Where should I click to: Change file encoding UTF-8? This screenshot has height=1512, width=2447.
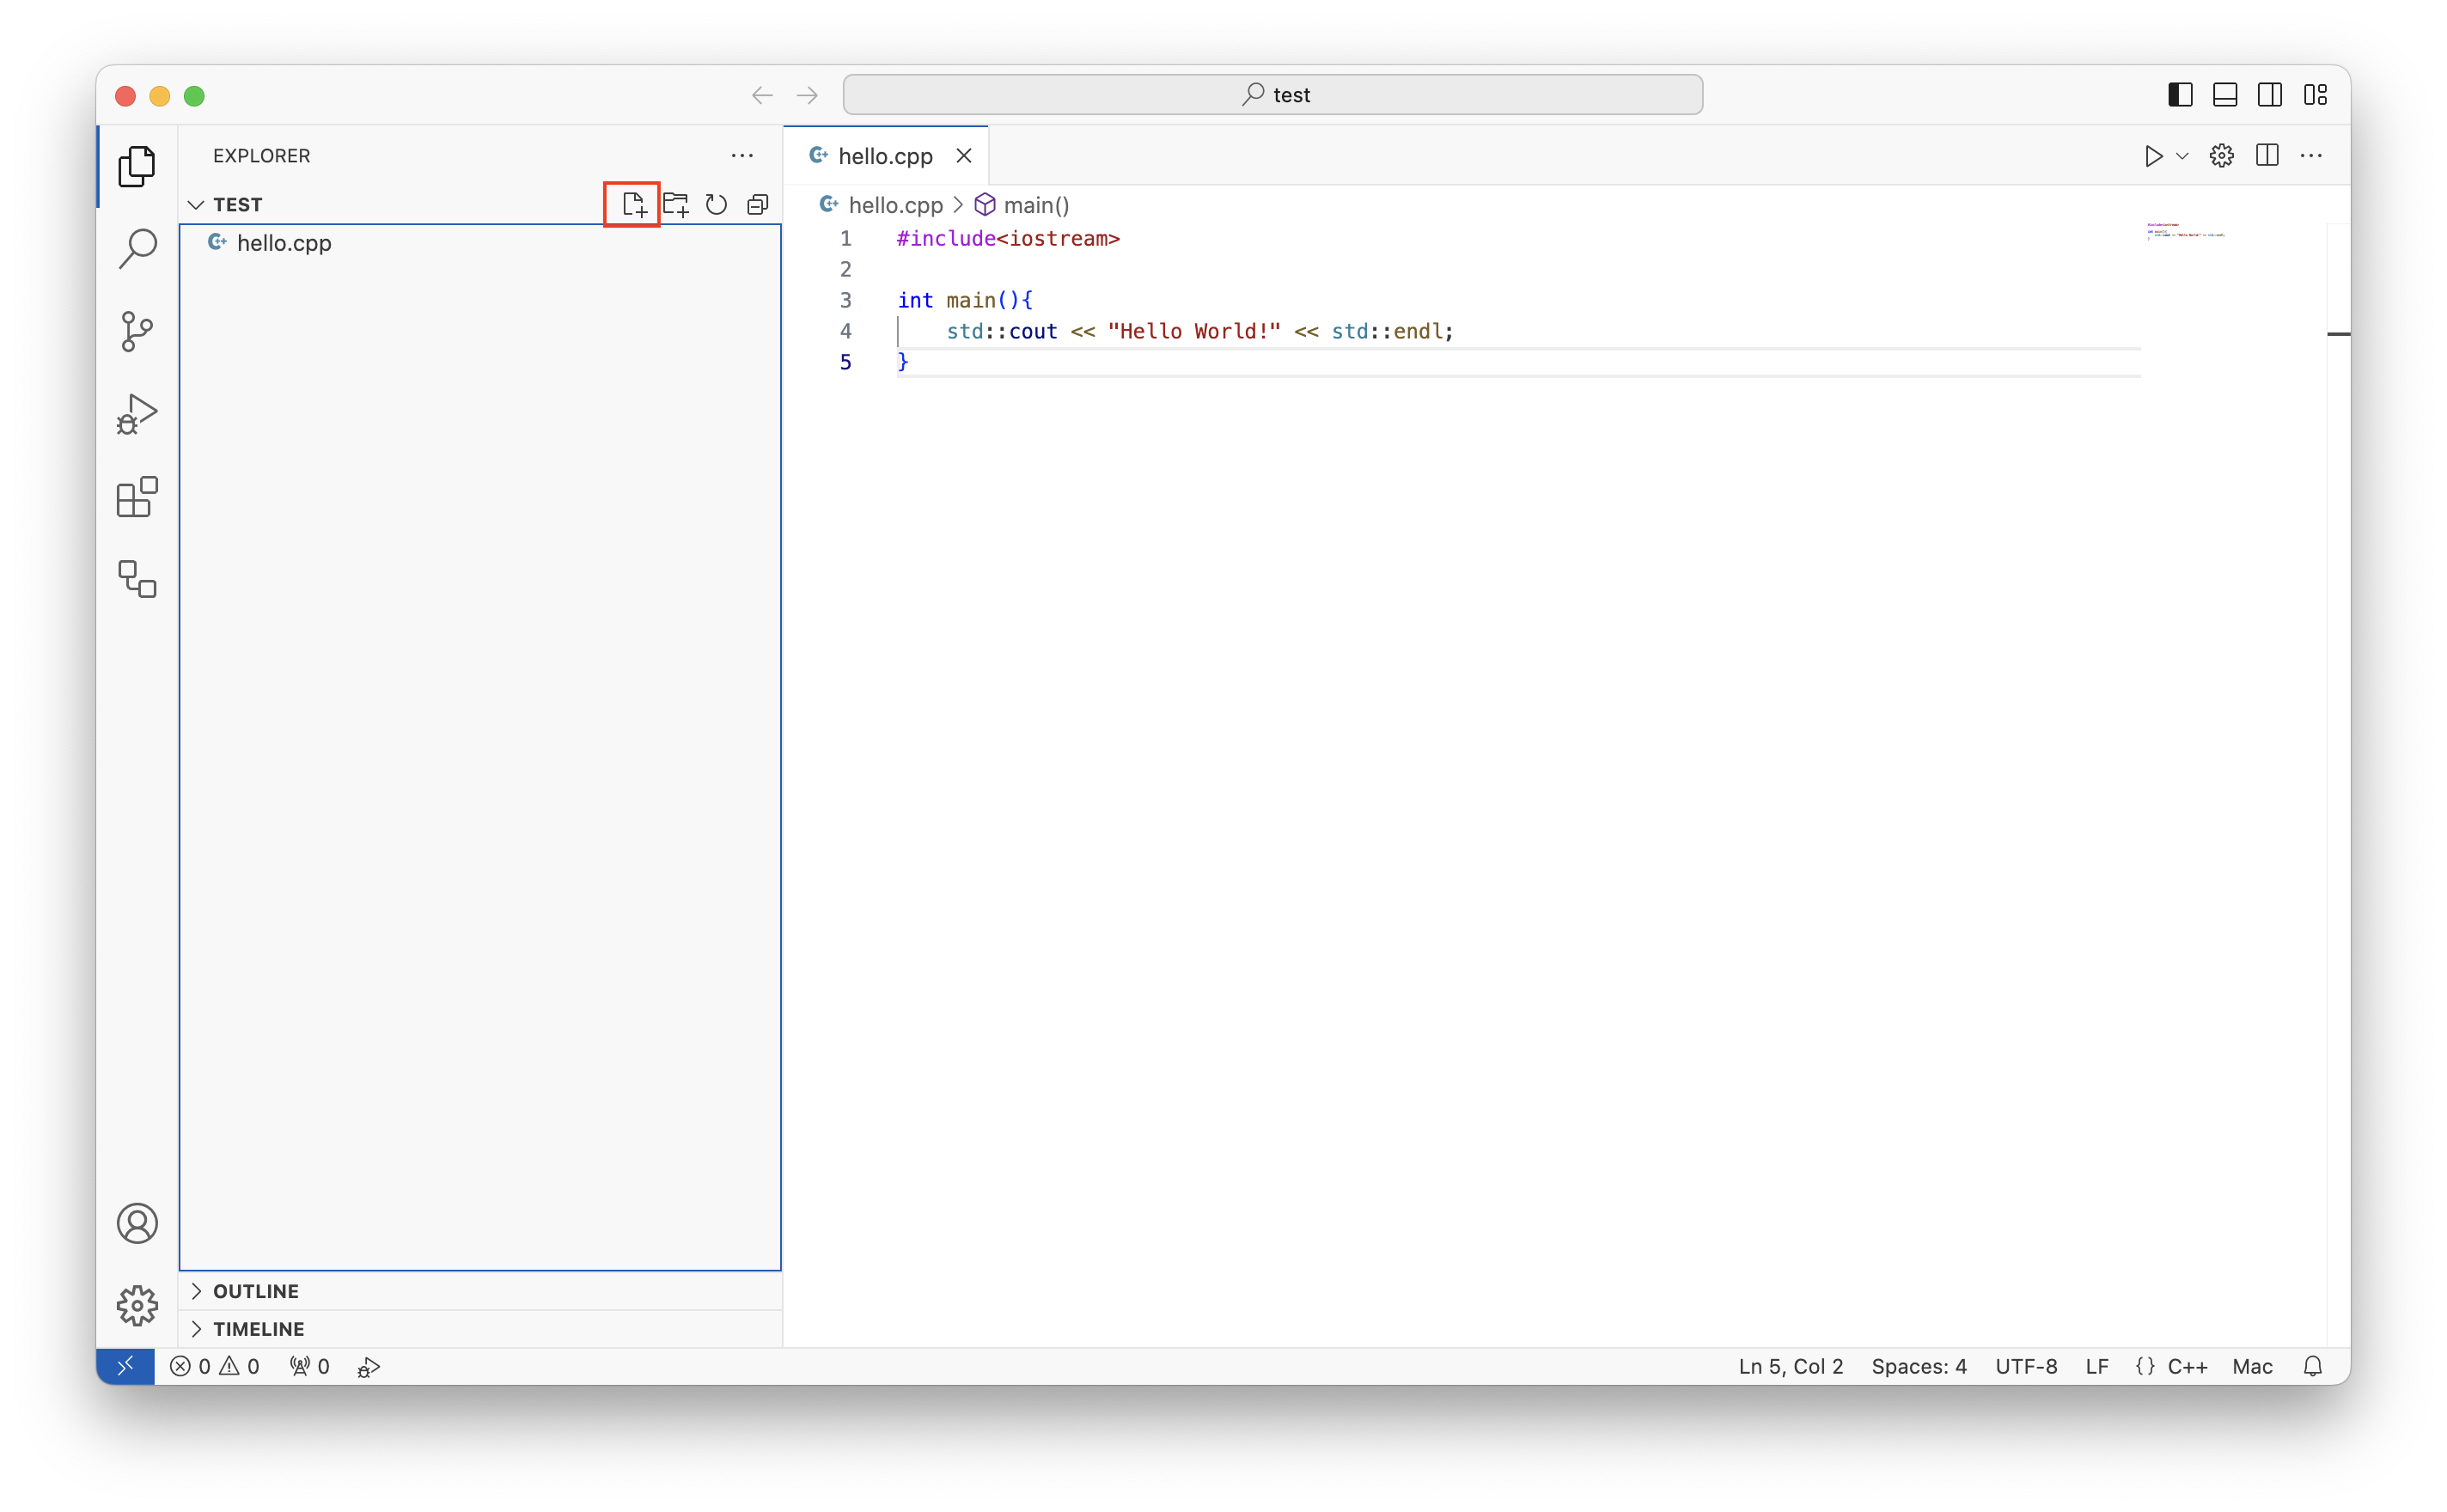[2025, 1366]
